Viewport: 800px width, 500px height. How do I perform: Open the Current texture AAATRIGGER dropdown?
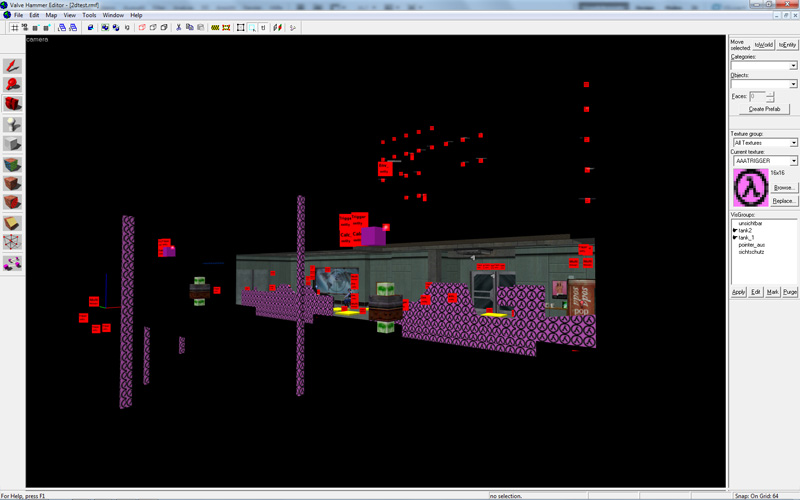[x=793, y=161]
